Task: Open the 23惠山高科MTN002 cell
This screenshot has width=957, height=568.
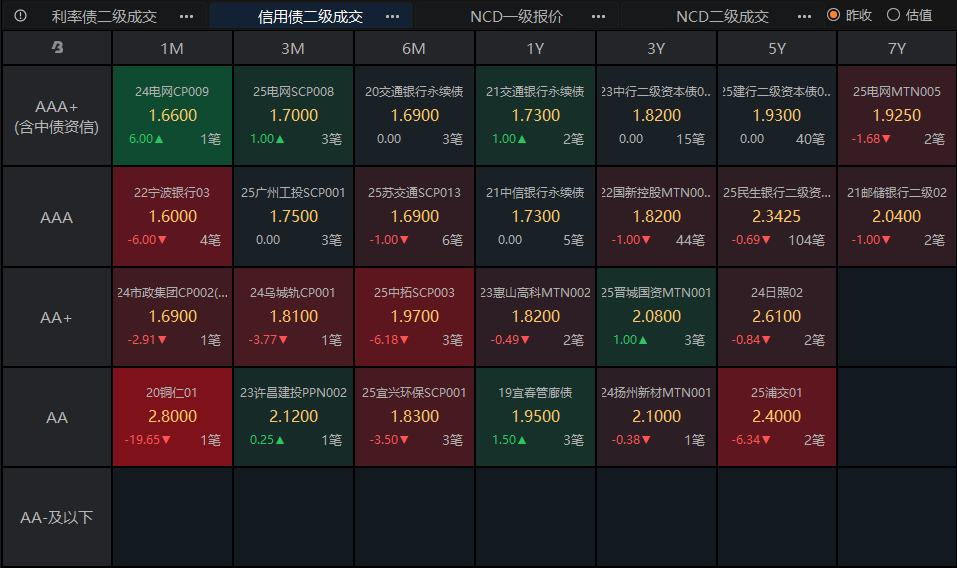Action: [535, 317]
